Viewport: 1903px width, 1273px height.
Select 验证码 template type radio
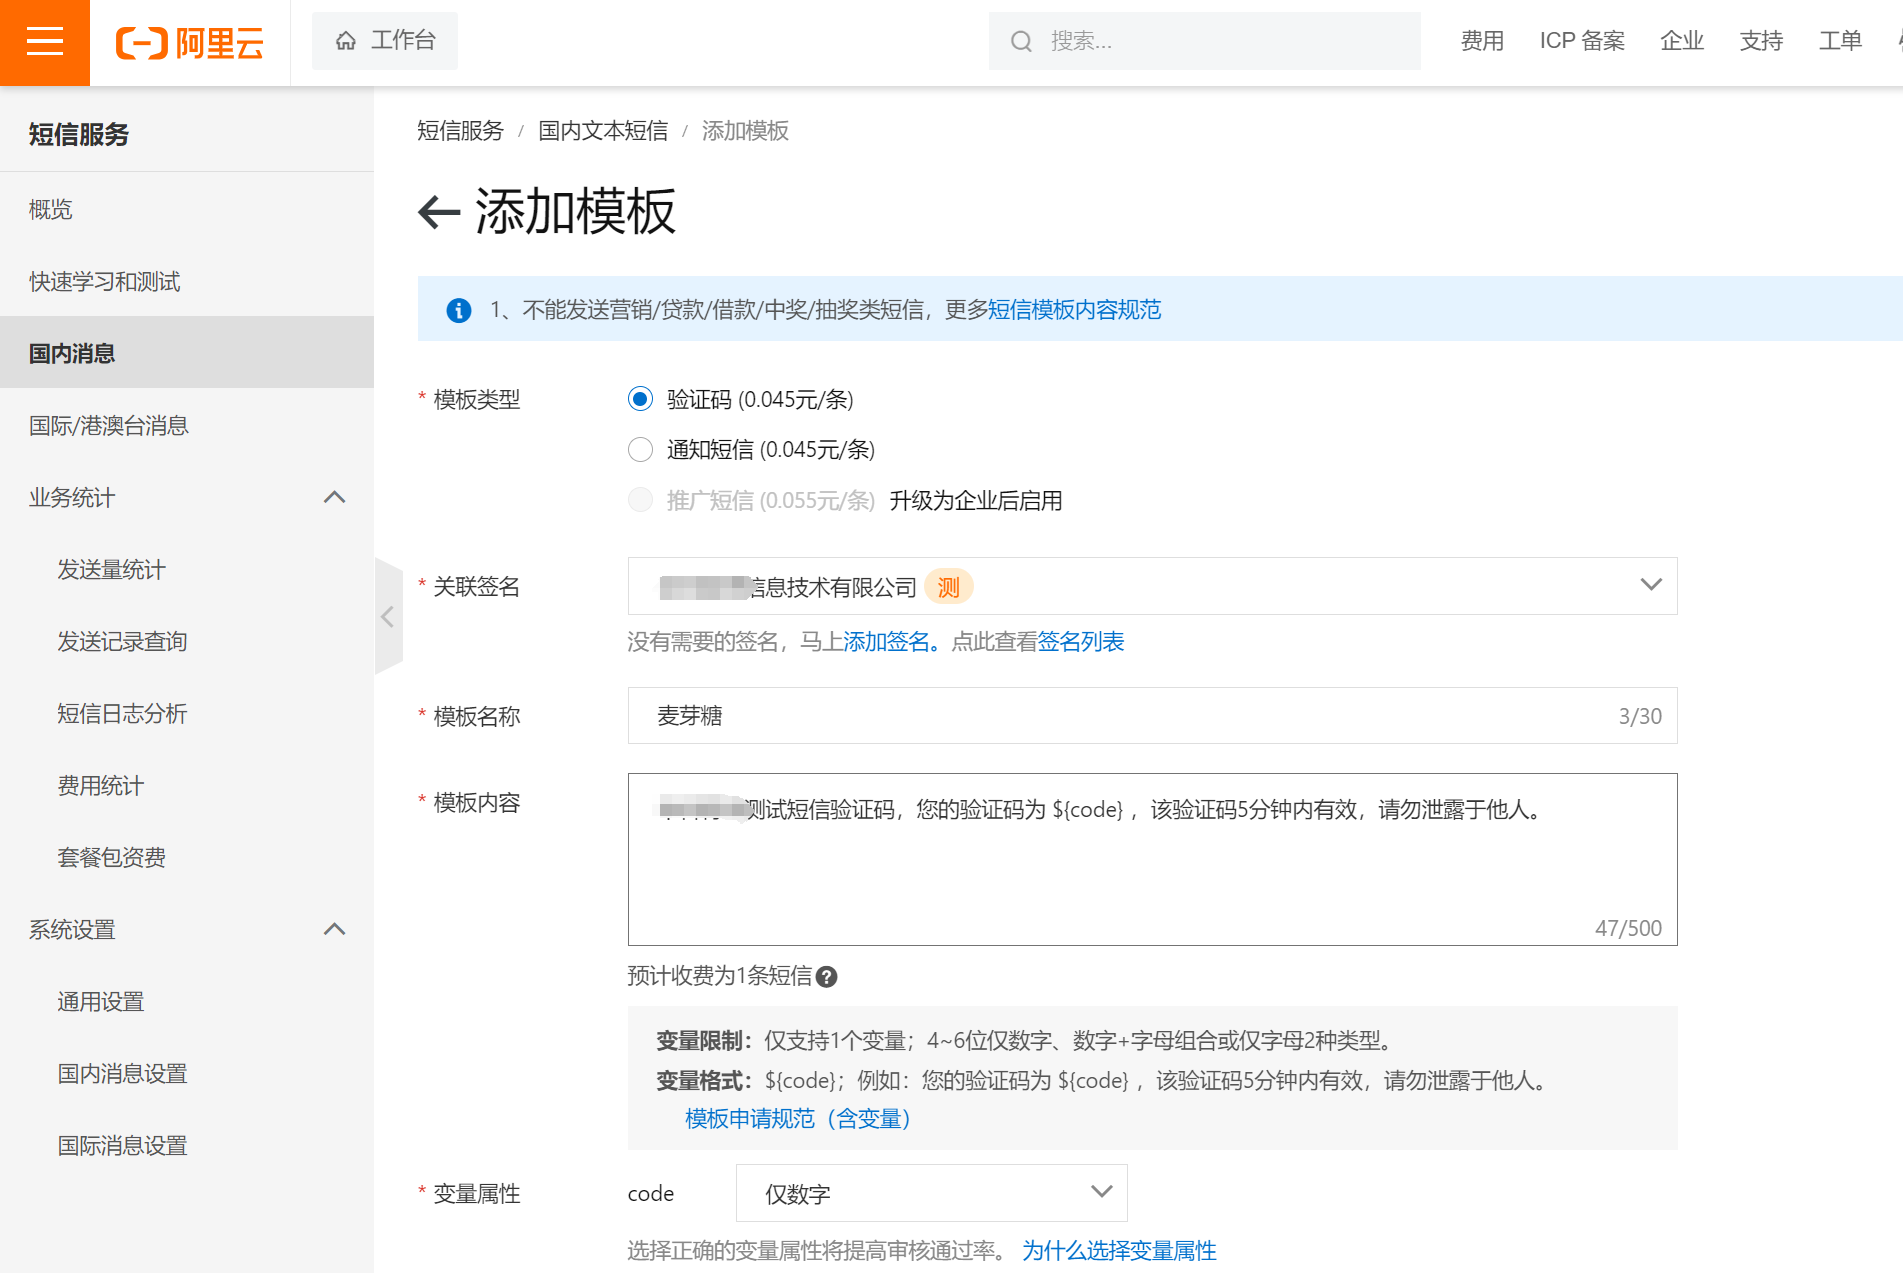(640, 399)
